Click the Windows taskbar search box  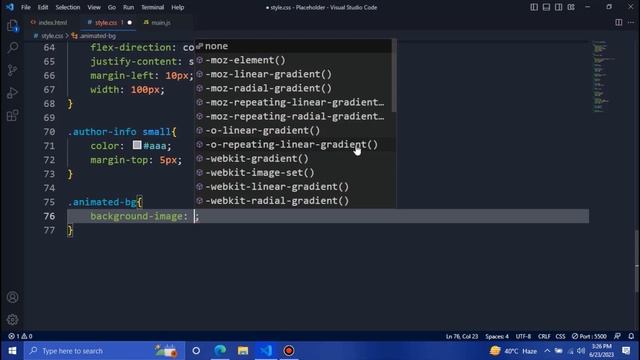pyautogui.click(x=104, y=351)
